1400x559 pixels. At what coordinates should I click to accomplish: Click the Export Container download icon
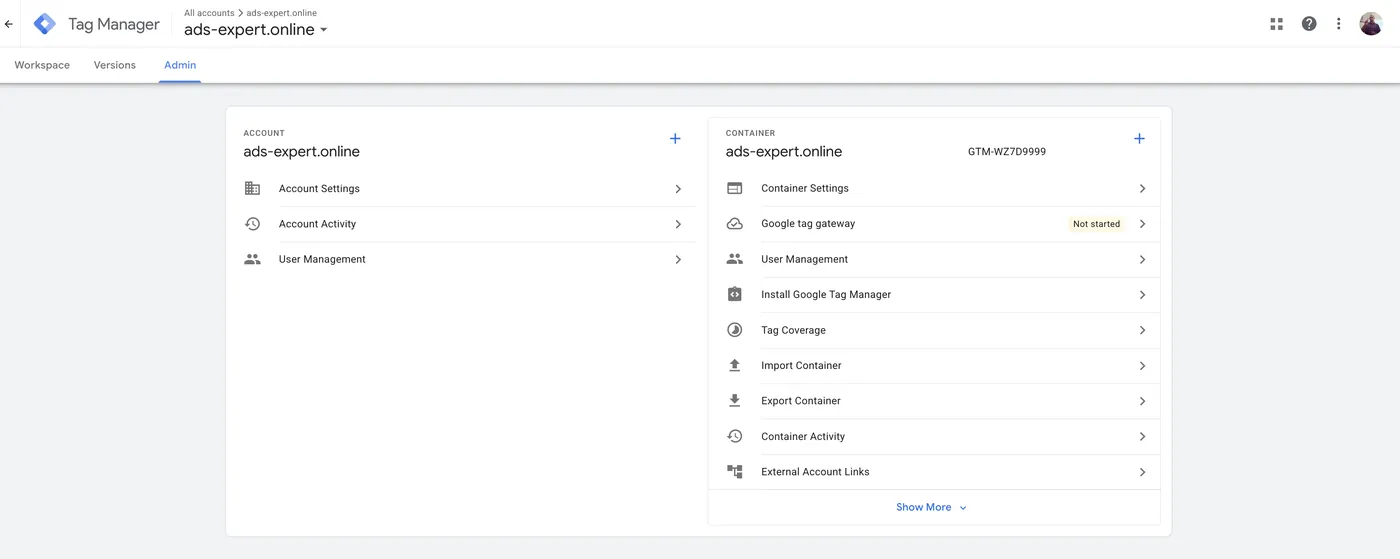[x=734, y=401]
